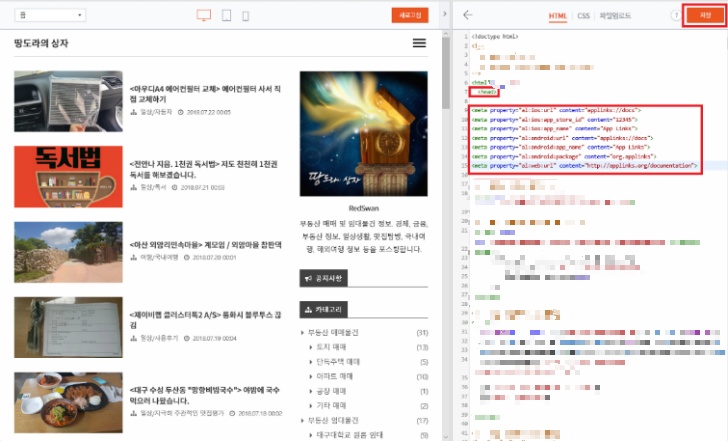The height and width of the screenshot is (441, 728).
Task: Open the 홈 page selector dropdown
Action: 50,15
